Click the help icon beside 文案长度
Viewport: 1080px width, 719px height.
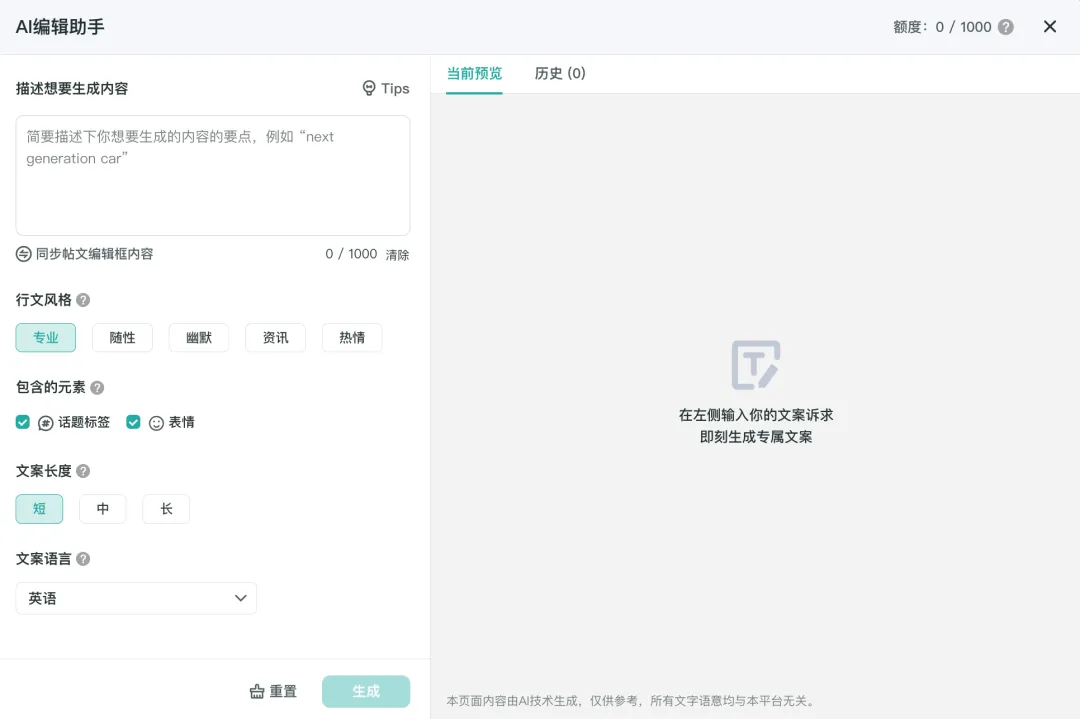(x=82, y=471)
